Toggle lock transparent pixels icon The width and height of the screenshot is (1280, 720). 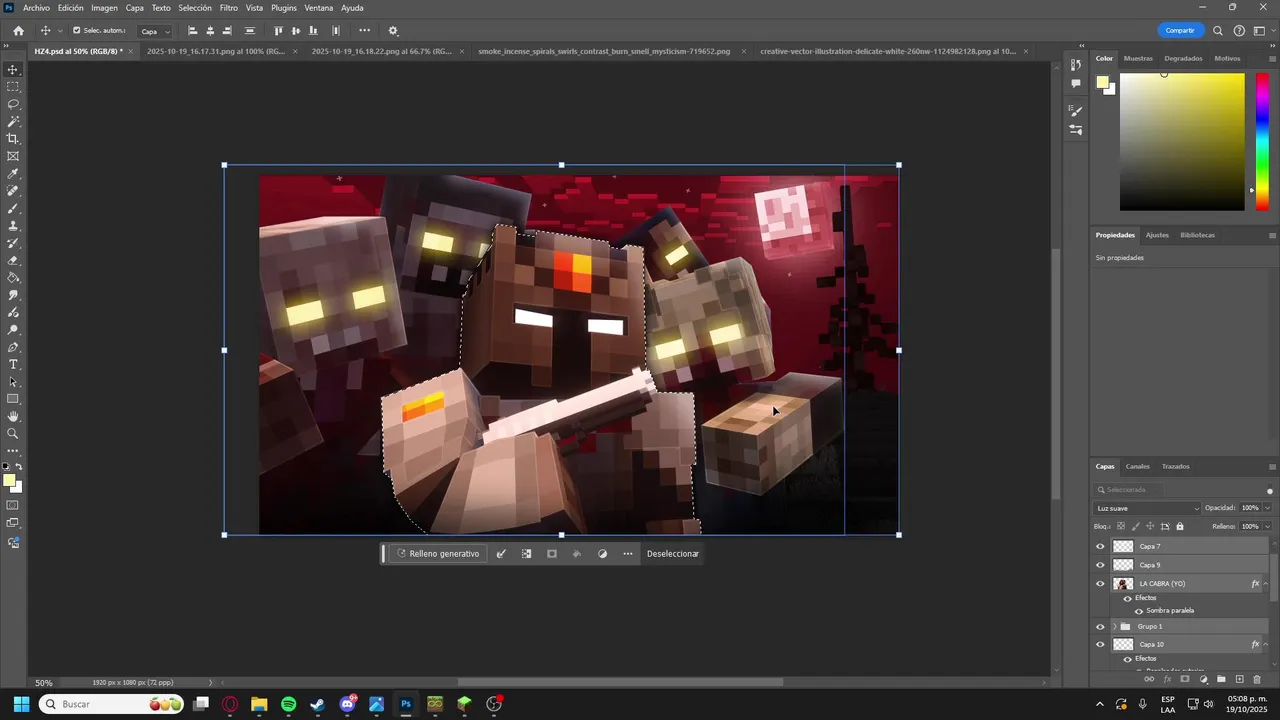tap(1121, 526)
